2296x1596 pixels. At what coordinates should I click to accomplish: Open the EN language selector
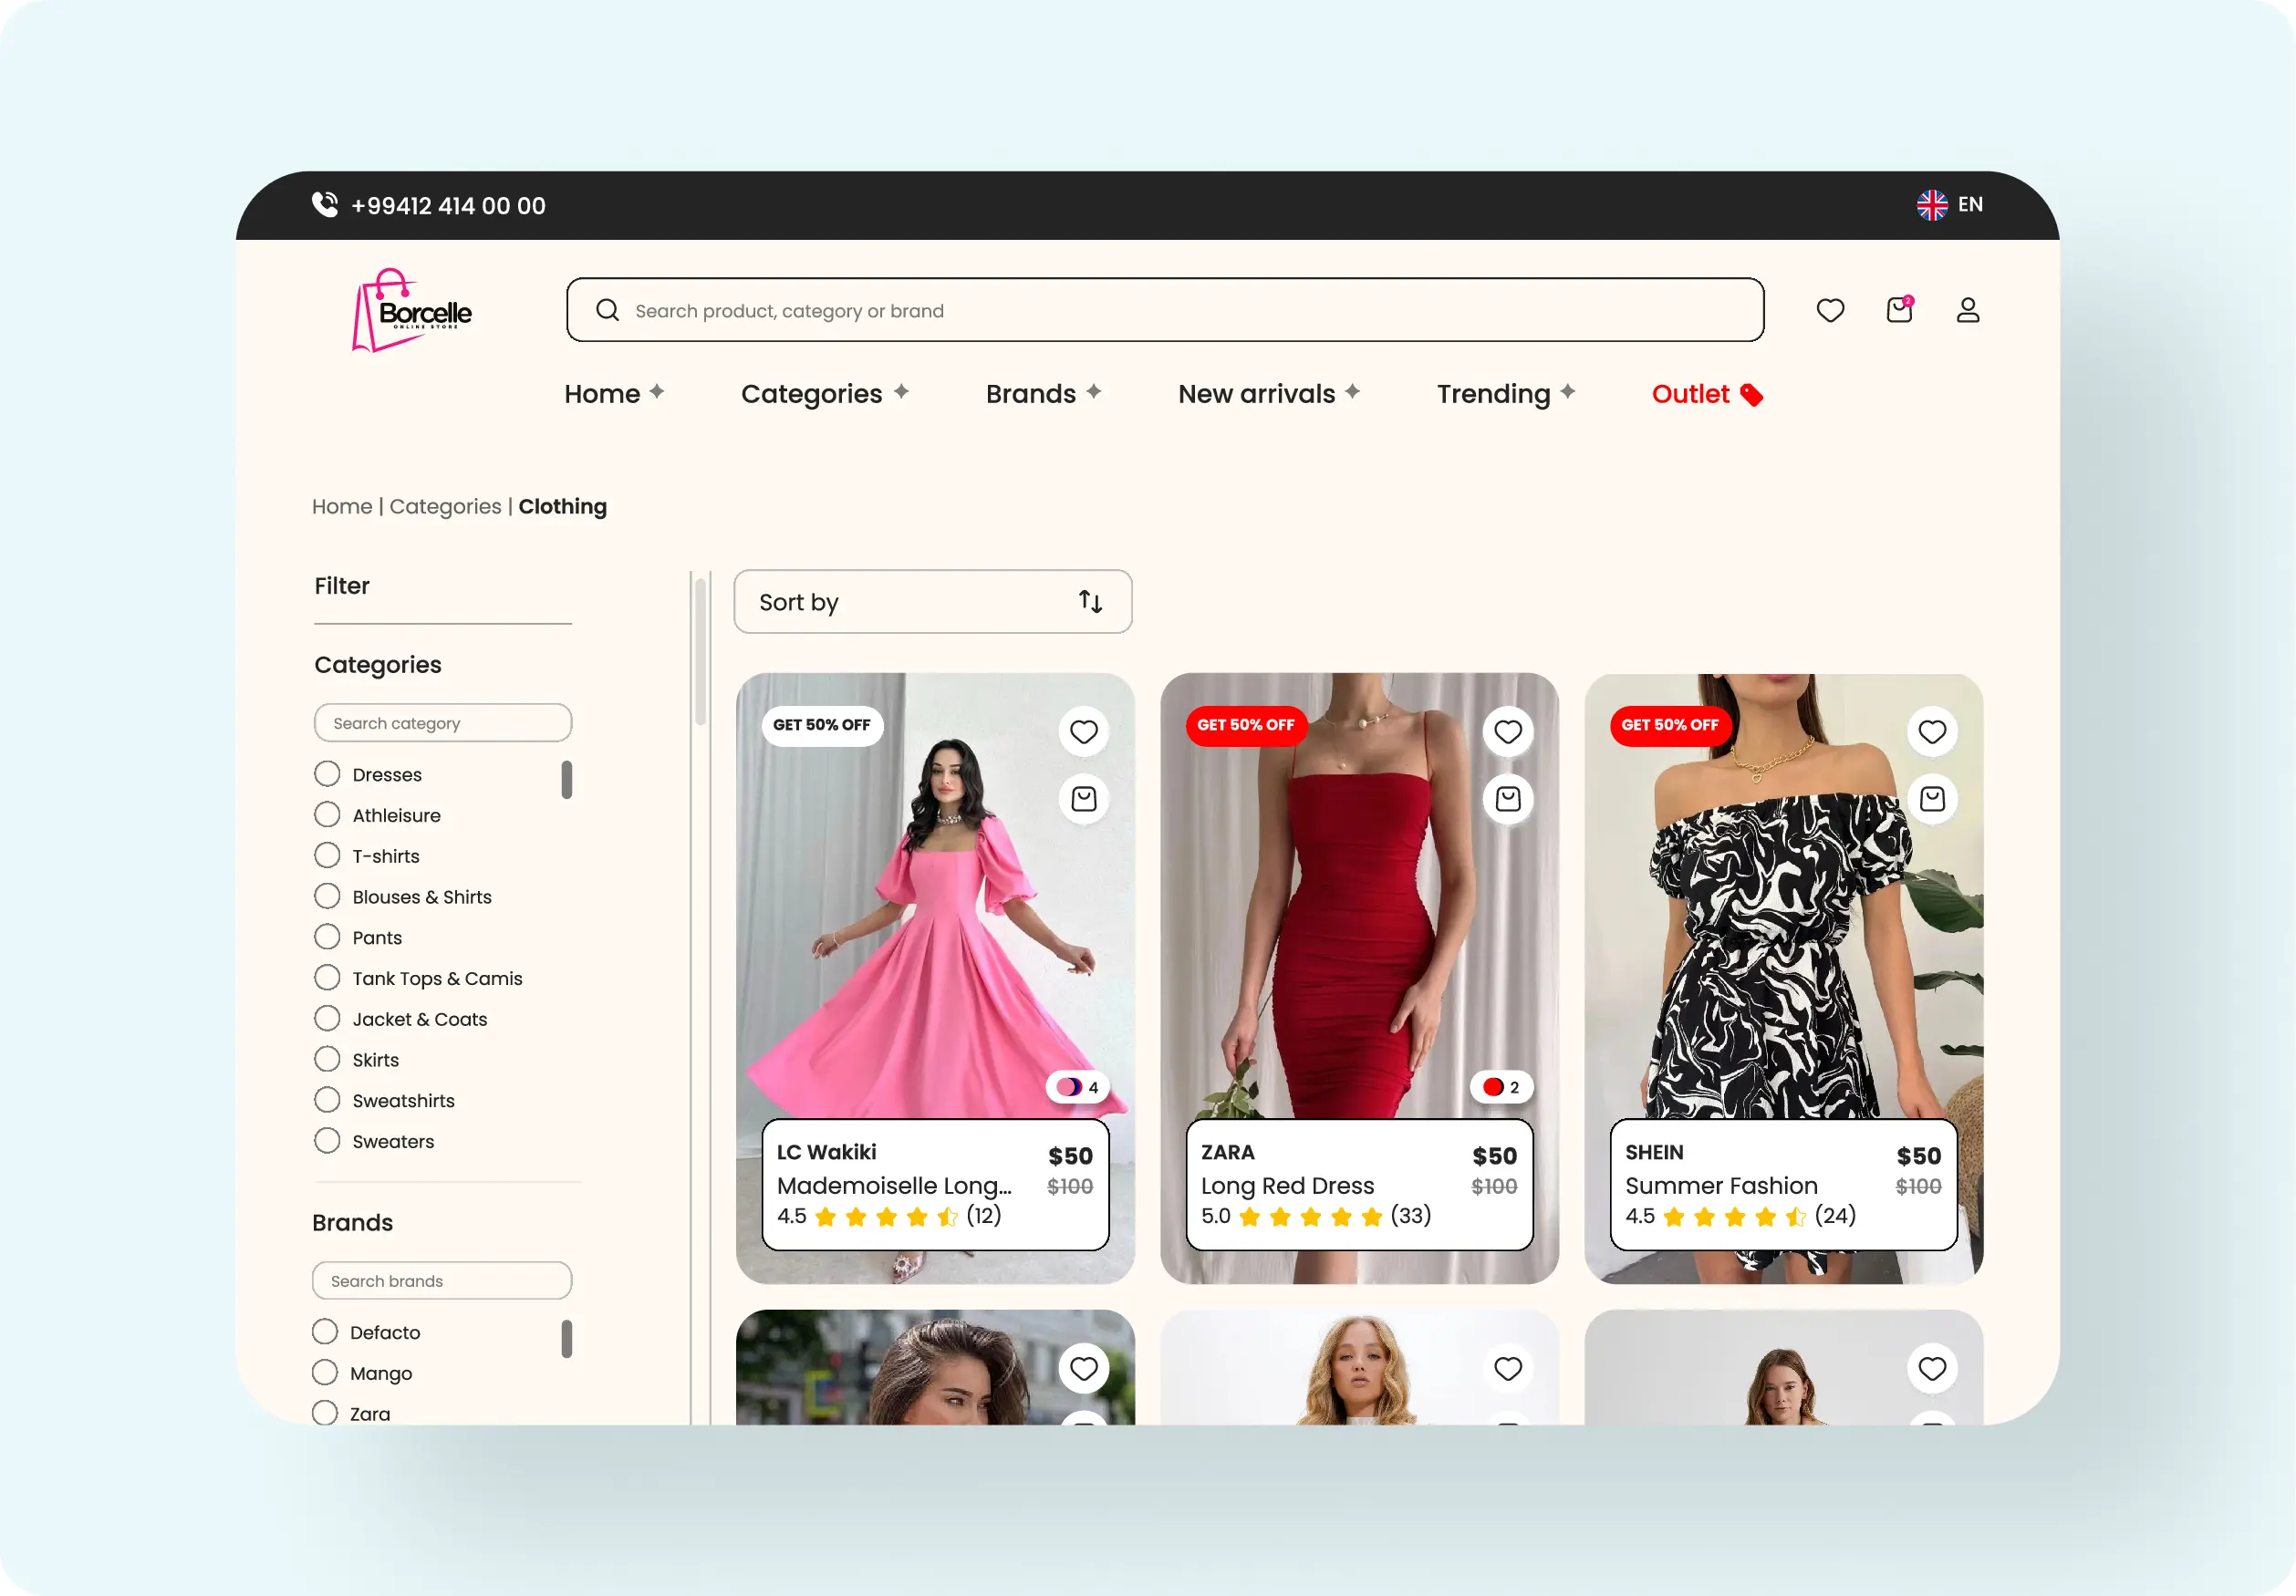(x=1949, y=205)
